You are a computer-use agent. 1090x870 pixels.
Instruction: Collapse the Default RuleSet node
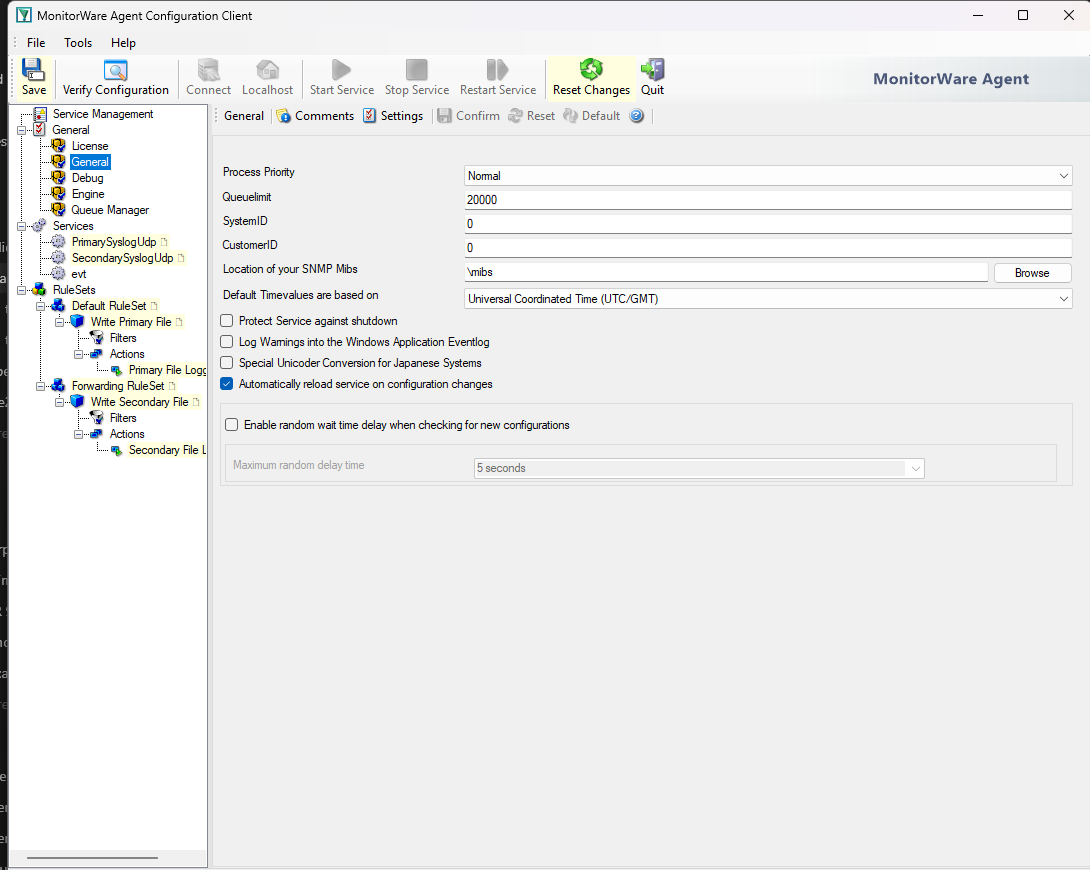pyautogui.click(x=40, y=306)
